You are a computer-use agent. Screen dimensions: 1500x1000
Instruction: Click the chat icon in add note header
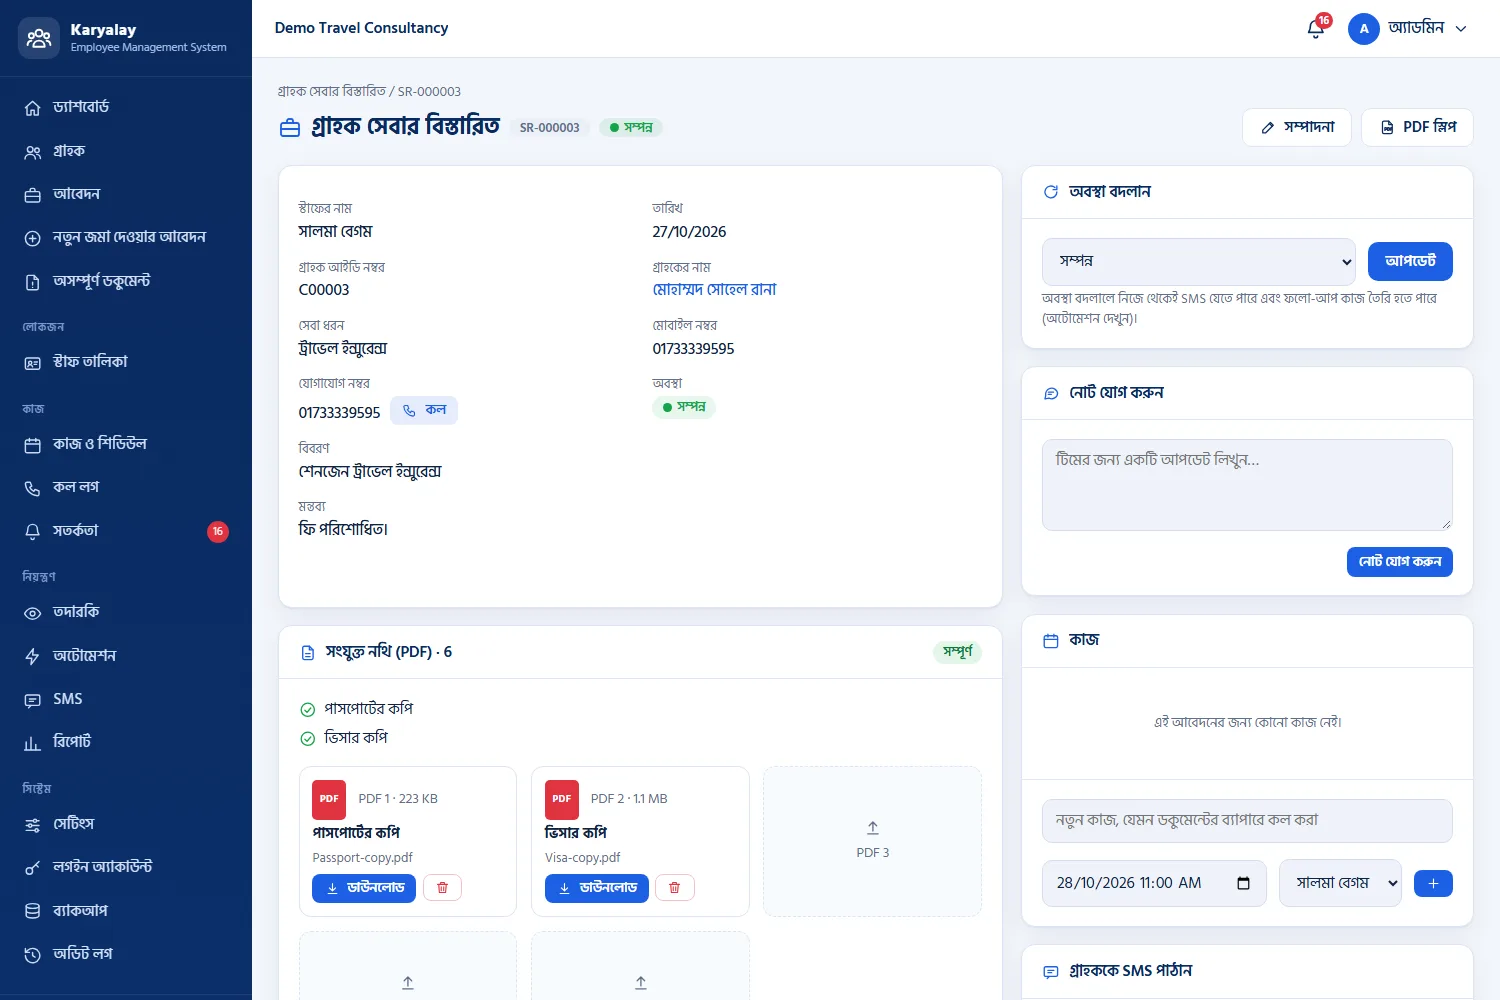[x=1051, y=394]
